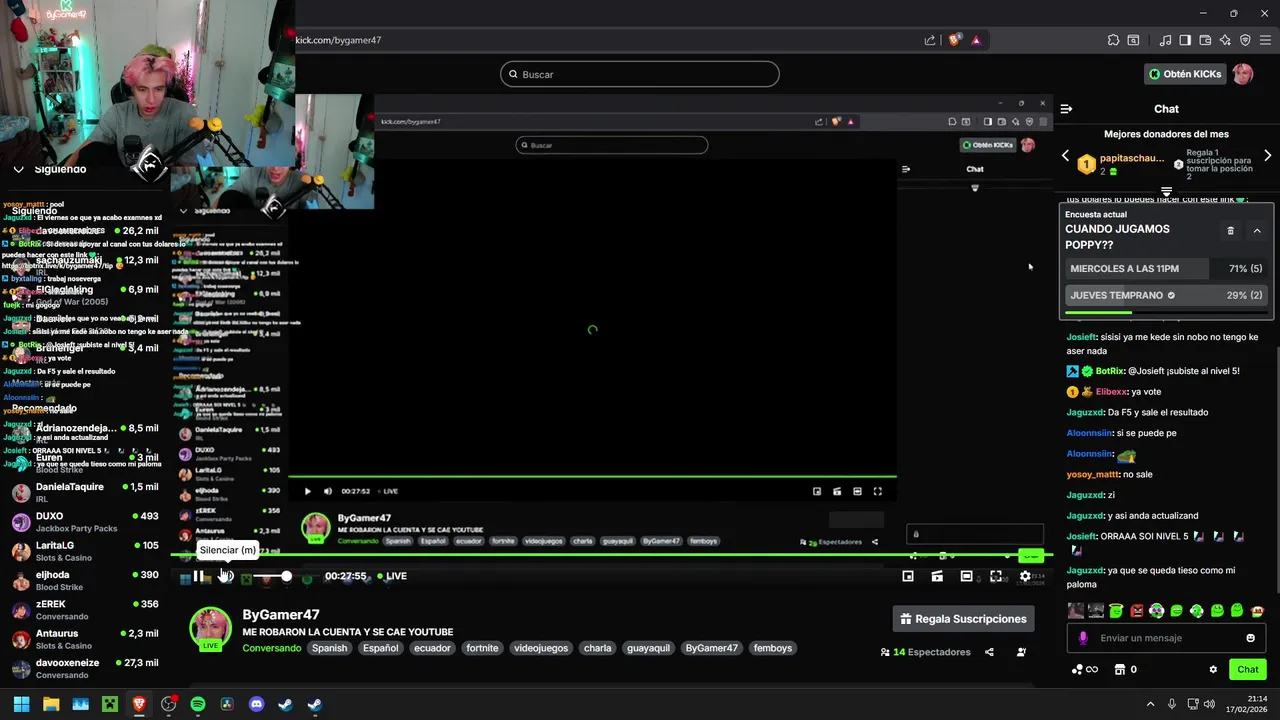Collapse the chat panel
The height and width of the screenshot is (720, 1280).
point(1066,109)
